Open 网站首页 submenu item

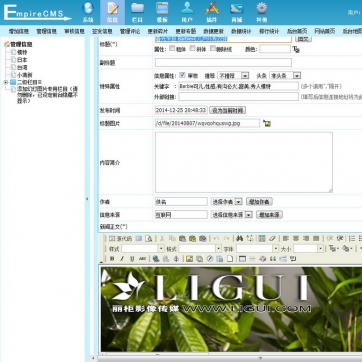pyautogui.click(x=325, y=31)
